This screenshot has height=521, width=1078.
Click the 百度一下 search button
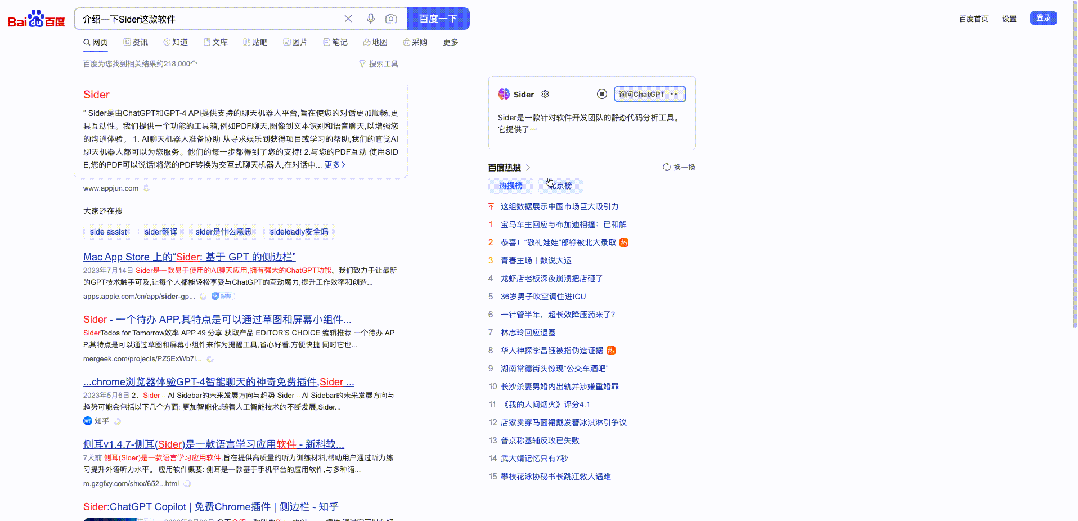point(439,19)
